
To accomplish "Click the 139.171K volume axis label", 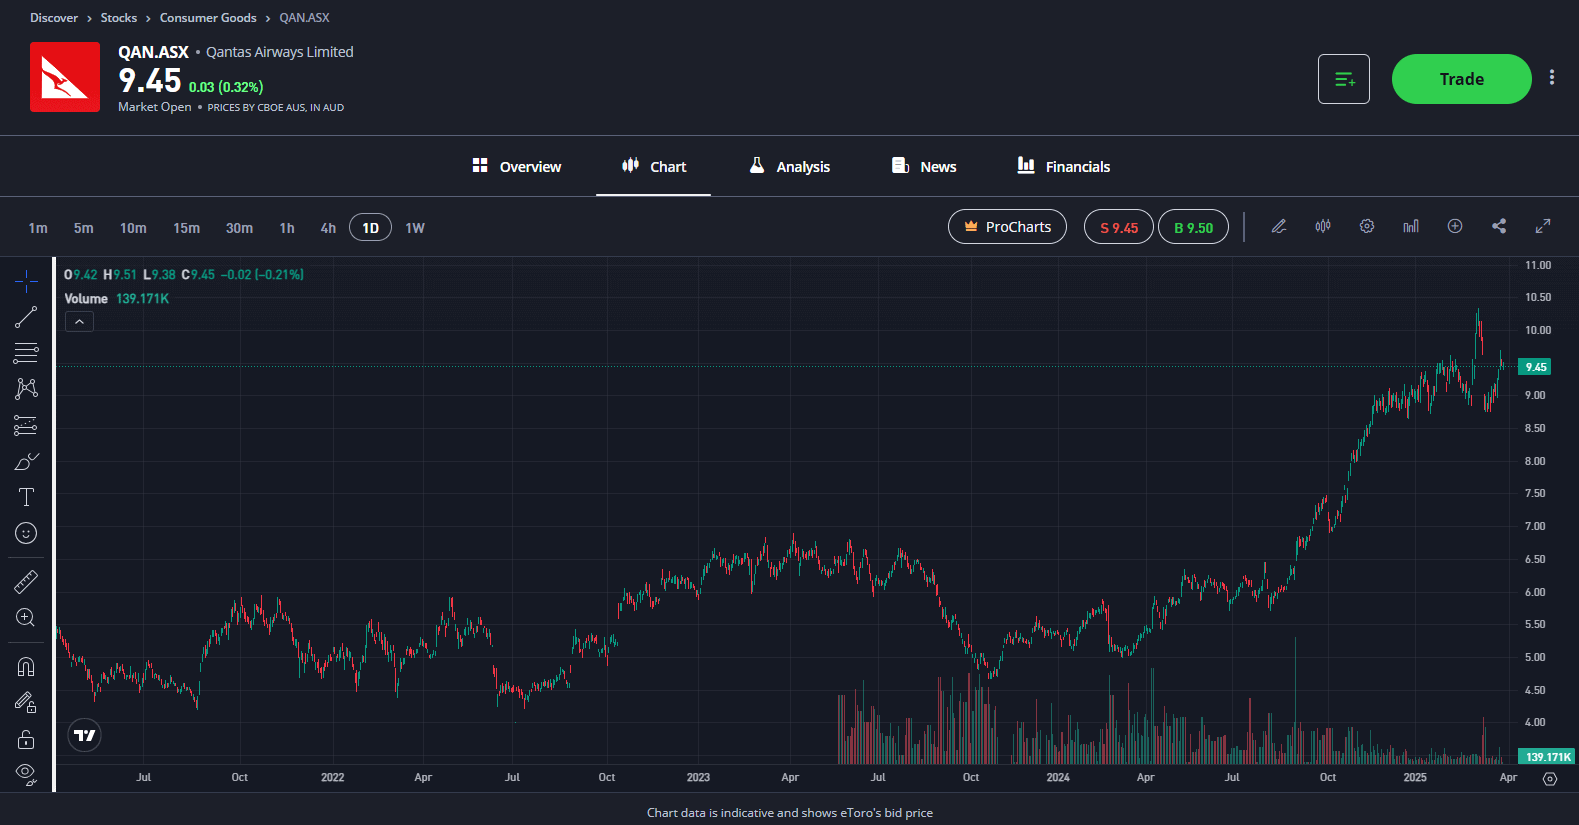I will 1547,757.
